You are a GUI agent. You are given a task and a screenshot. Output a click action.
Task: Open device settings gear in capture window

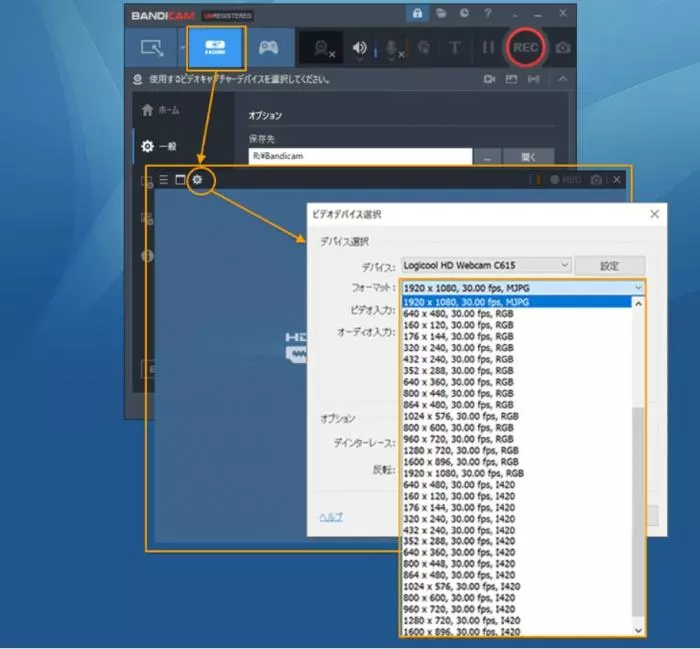(x=197, y=179)
